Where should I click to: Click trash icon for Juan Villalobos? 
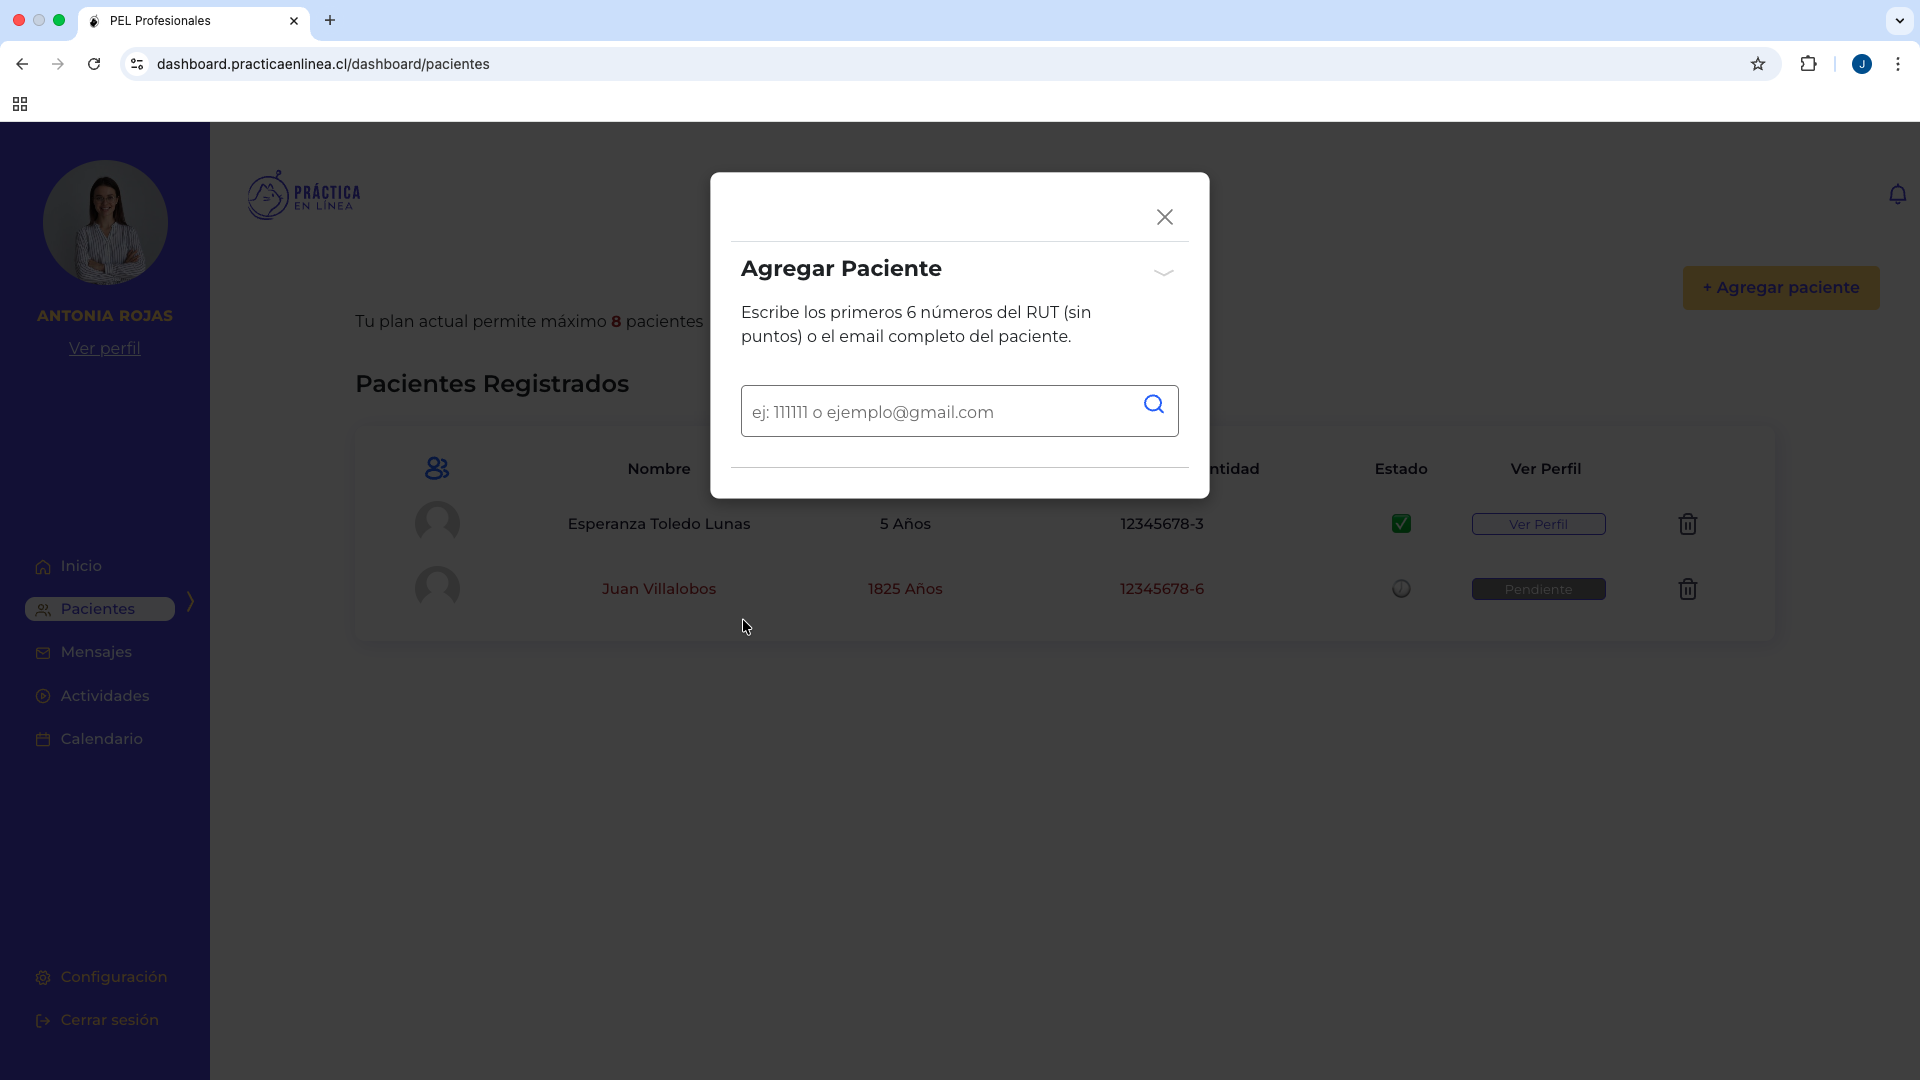(1687, 589)
